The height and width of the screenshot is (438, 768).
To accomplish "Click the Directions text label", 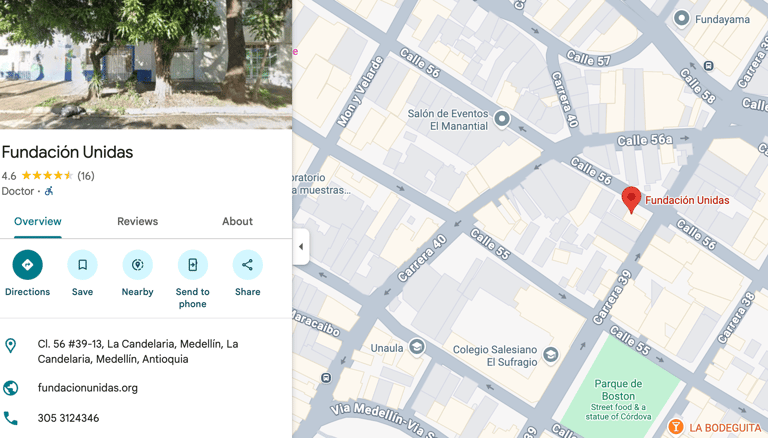I will click(x=27, y=292).
